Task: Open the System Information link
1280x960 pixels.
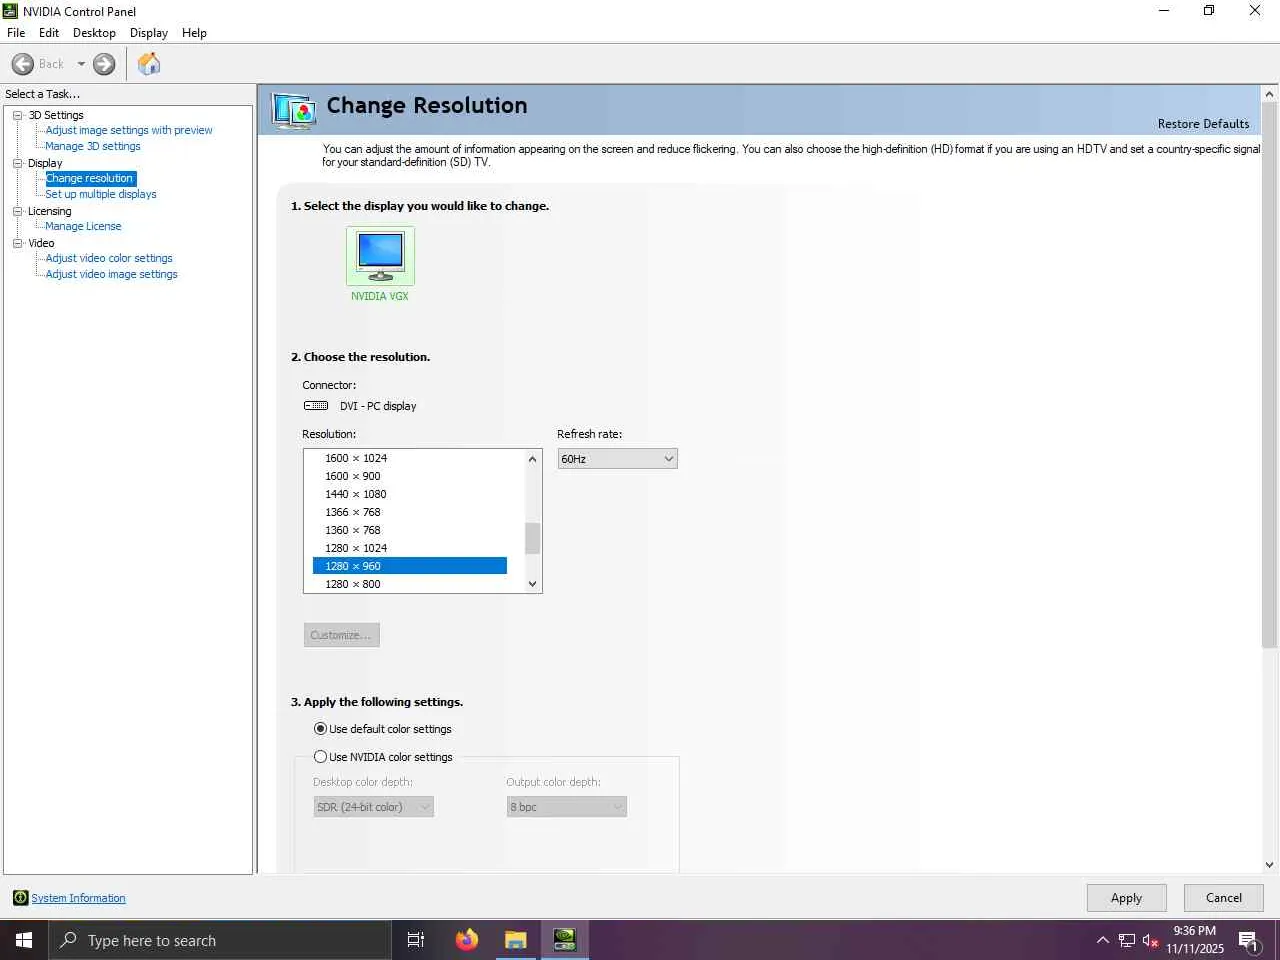Action: click(78, 898)
